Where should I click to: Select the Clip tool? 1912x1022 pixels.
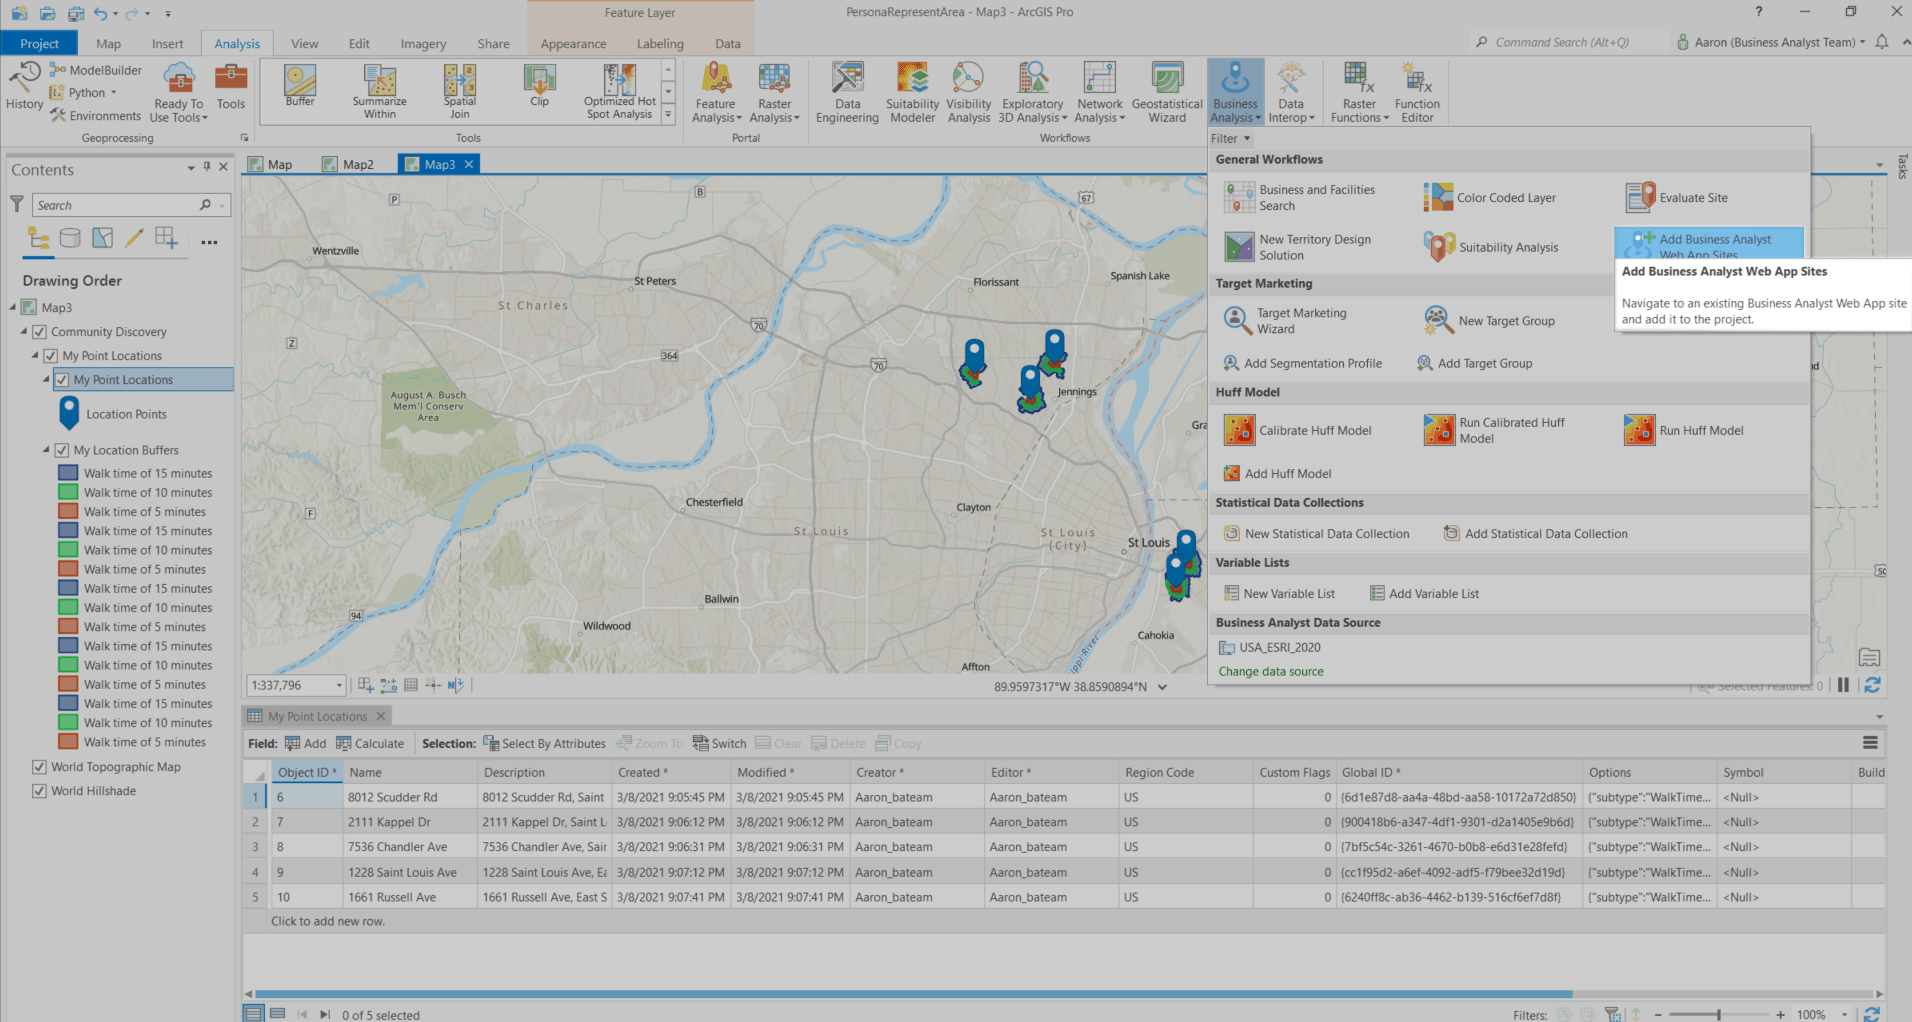(x=539, y=90)
